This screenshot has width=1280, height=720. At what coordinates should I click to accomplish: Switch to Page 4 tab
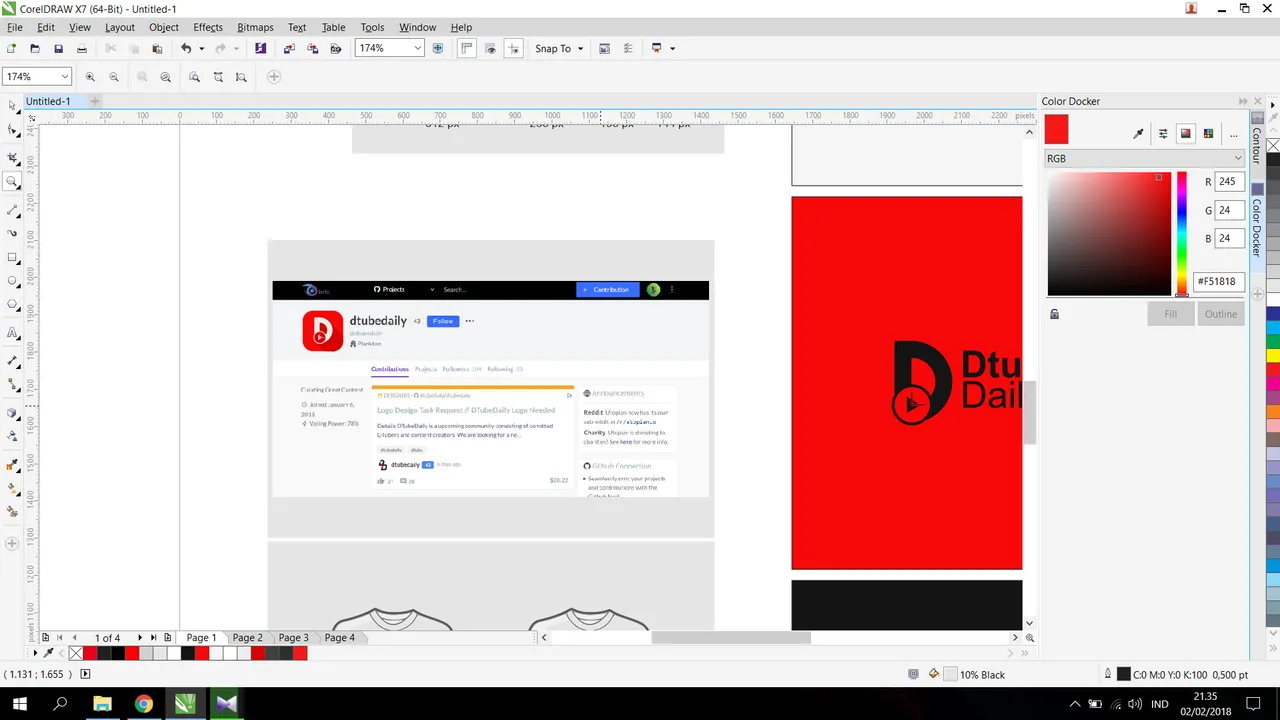339,638
